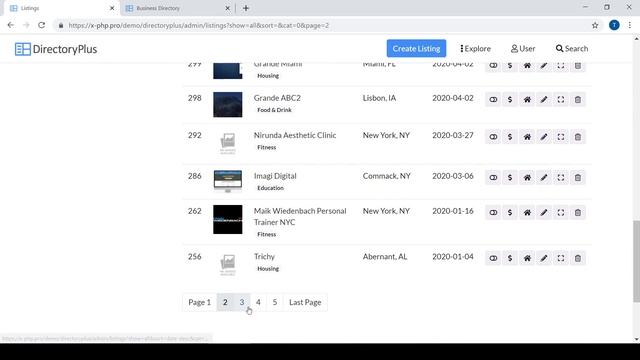The height and width of the screenshot is (360, 640).
Task: Bookmark this page with star icon
Action: pyautogui.click(x=595, y=25)
